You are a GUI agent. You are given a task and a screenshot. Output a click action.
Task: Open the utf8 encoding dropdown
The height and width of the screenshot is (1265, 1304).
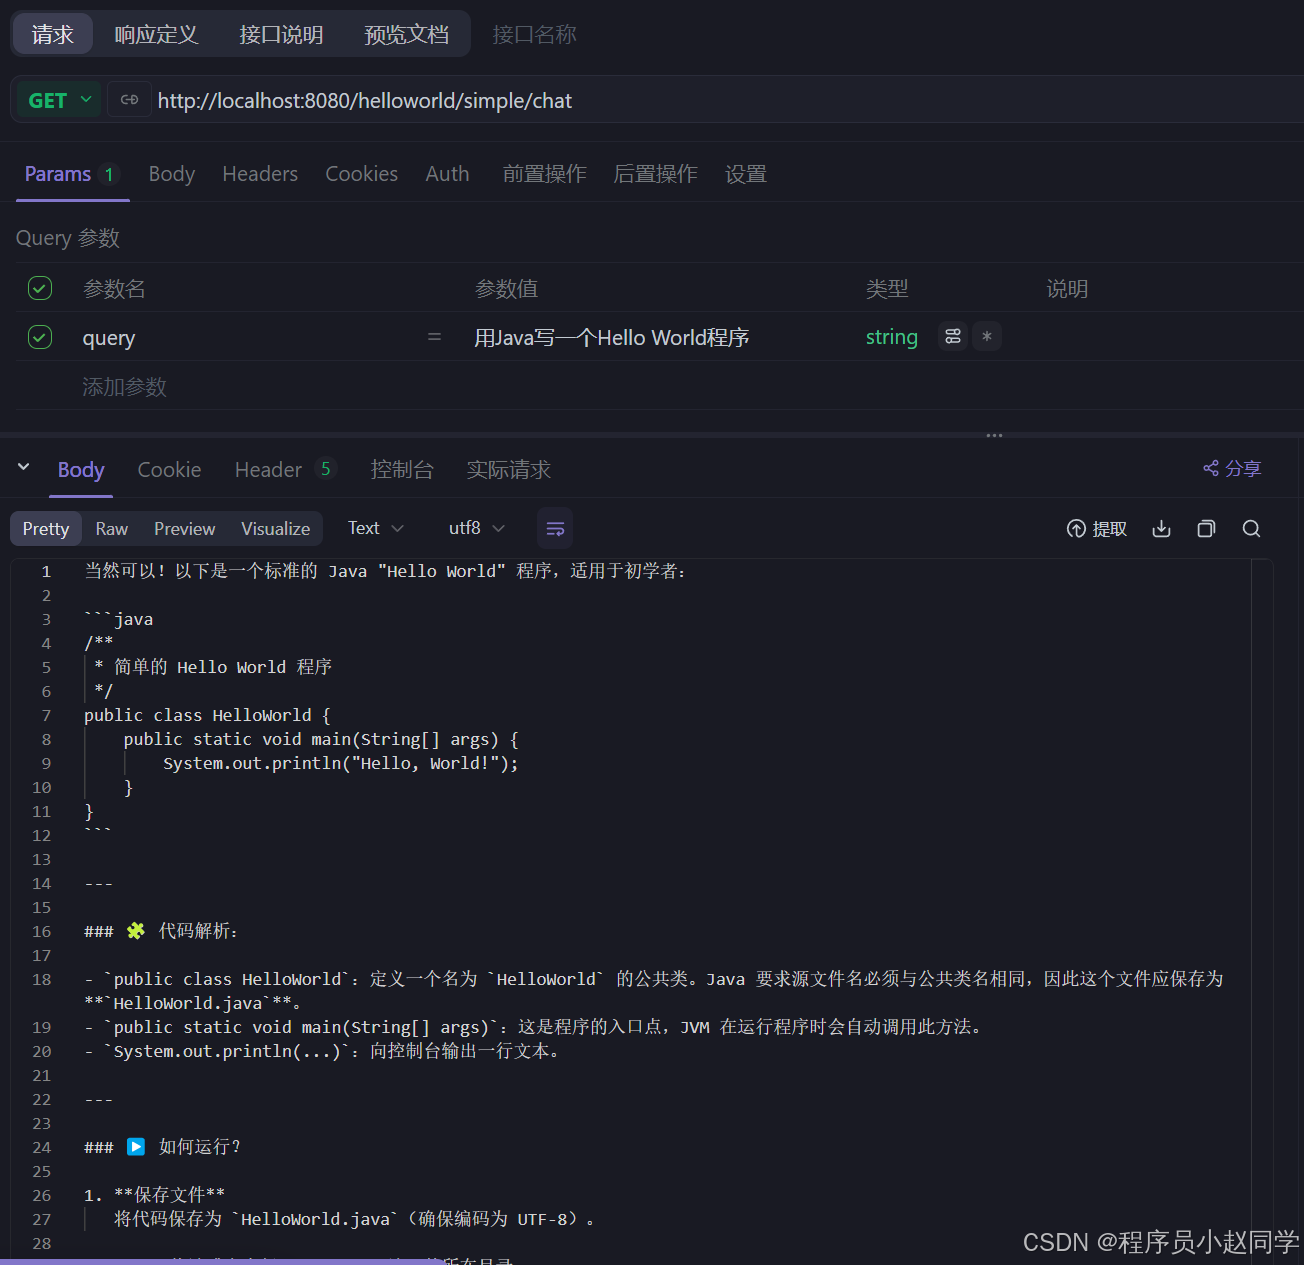point(477,528)
